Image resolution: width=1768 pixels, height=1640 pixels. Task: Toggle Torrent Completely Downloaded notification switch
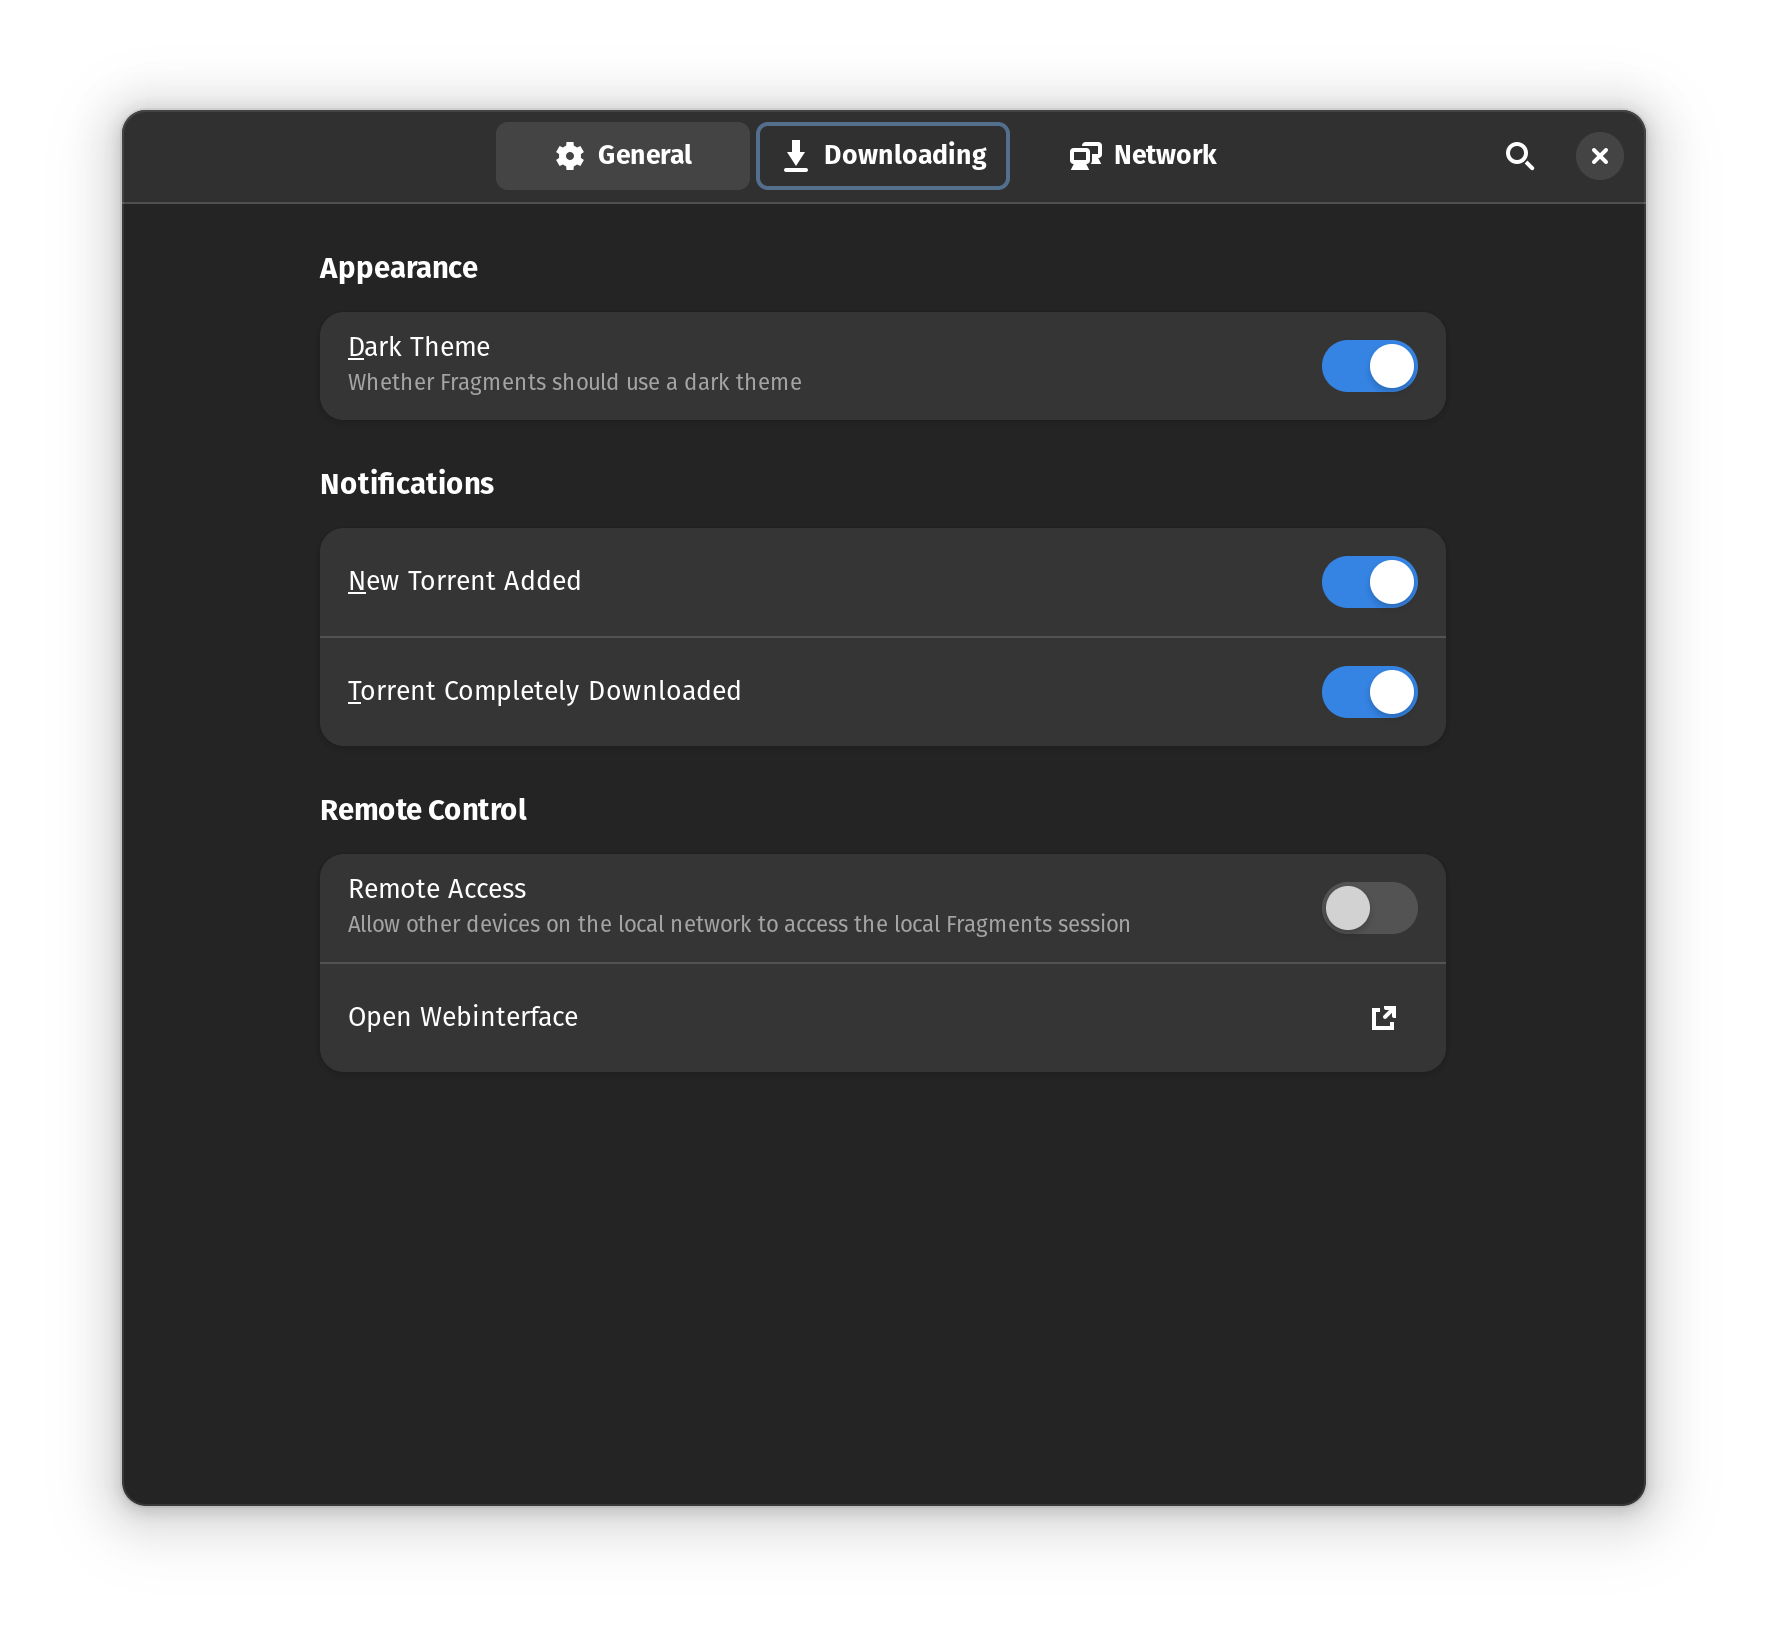pos(1369,692)
